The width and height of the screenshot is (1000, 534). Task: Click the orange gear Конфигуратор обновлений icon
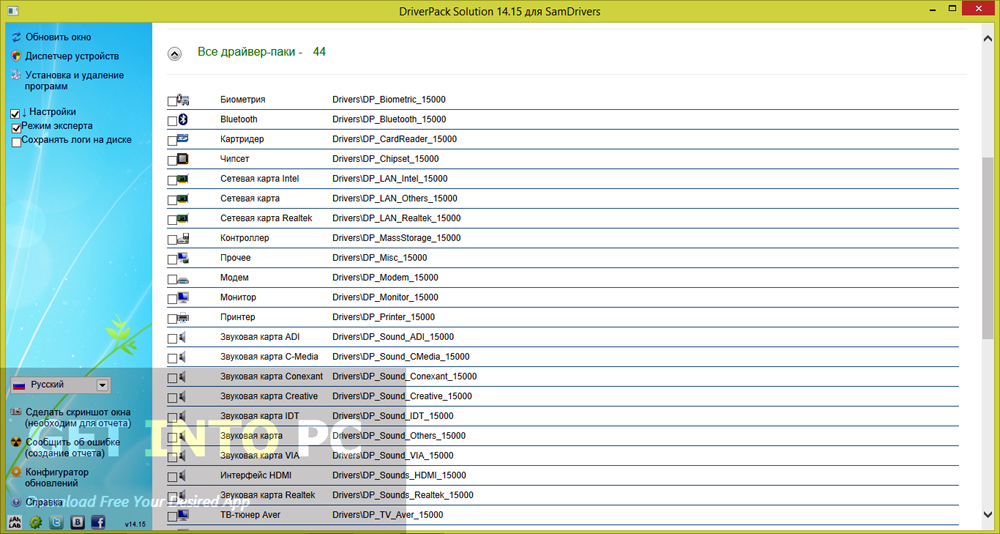[x=17, y=473]
